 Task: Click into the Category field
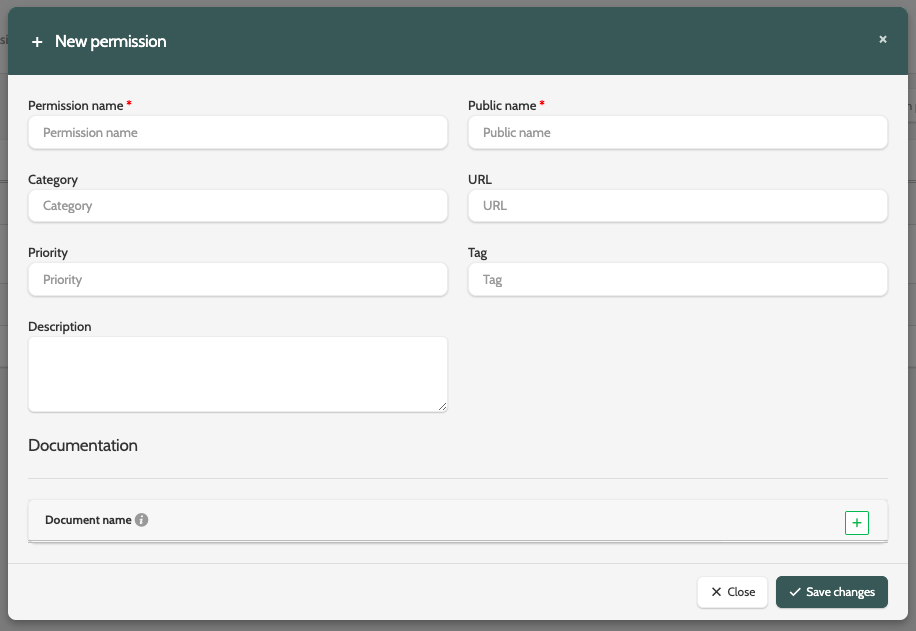(238, 206)
